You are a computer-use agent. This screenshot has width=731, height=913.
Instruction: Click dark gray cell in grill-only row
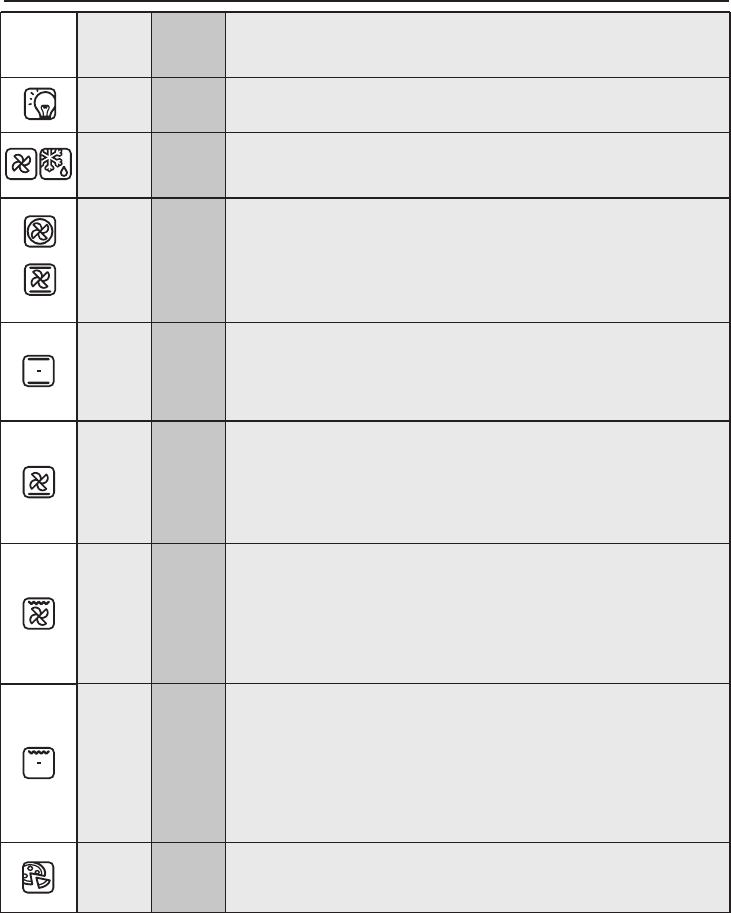tap(188, 763)
